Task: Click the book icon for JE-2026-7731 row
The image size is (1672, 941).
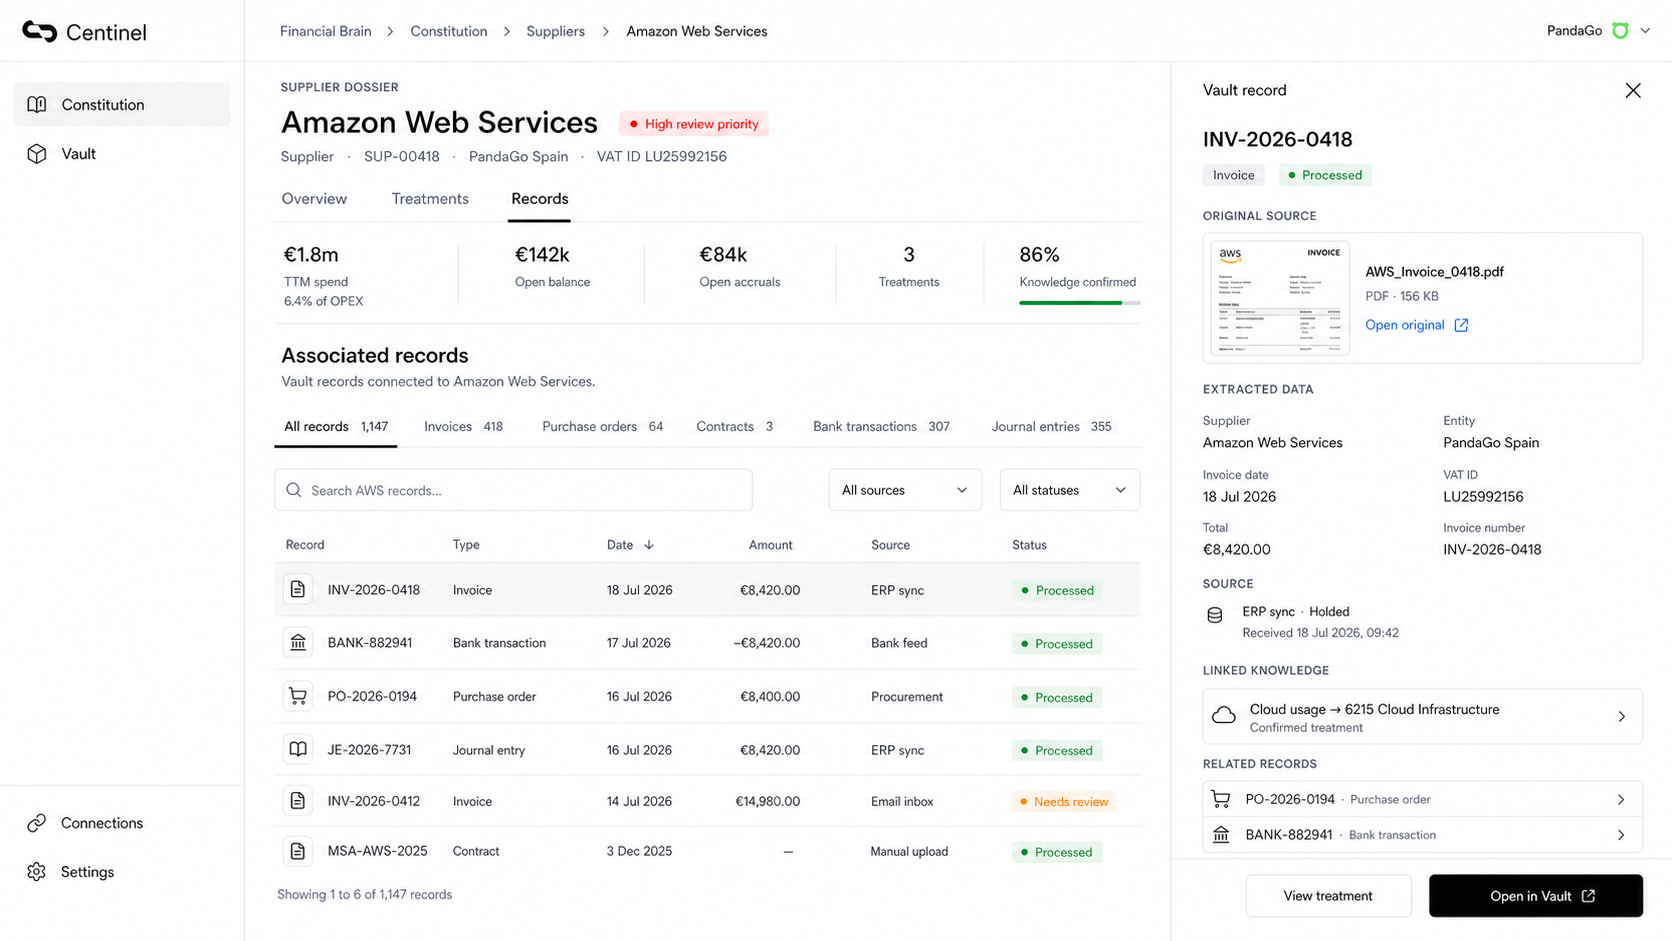Action: pyautogui.click(x=298, y=749)
